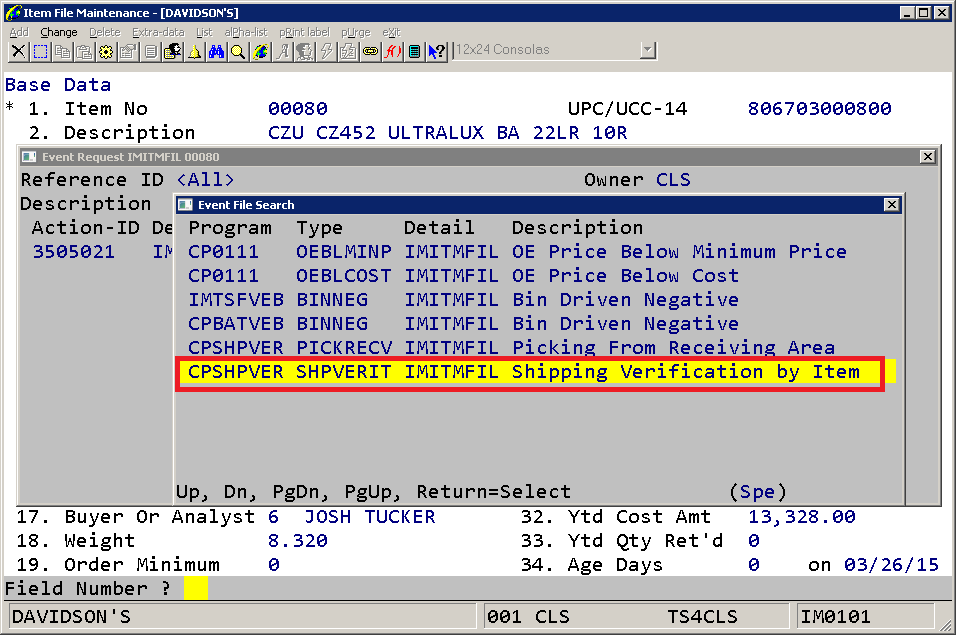Open the List menu
This screenshot has width=956, height=635.
tap(204, 32)
